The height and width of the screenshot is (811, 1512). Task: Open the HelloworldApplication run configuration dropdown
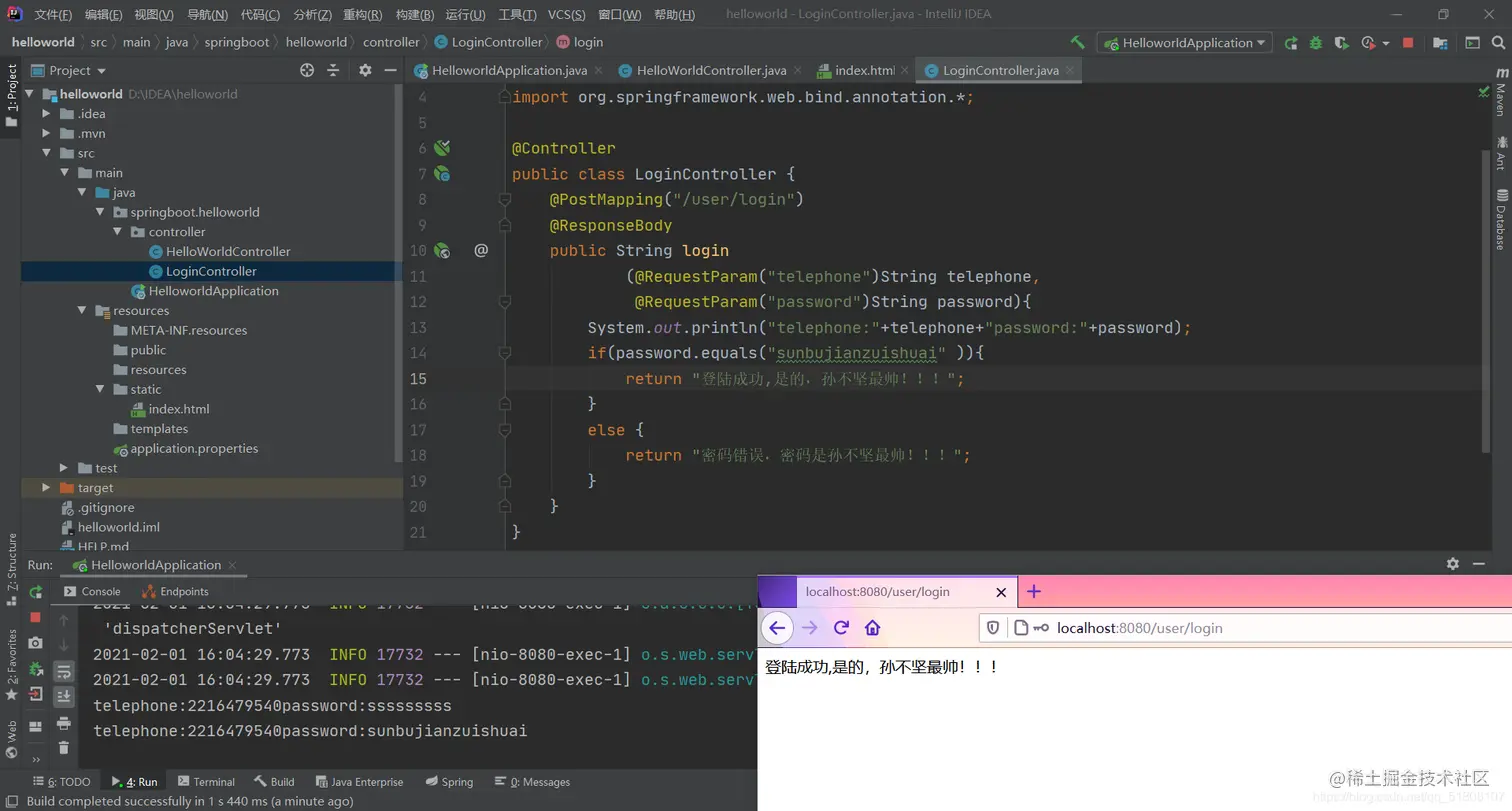pyautogui.click(x=1184, y=43)
